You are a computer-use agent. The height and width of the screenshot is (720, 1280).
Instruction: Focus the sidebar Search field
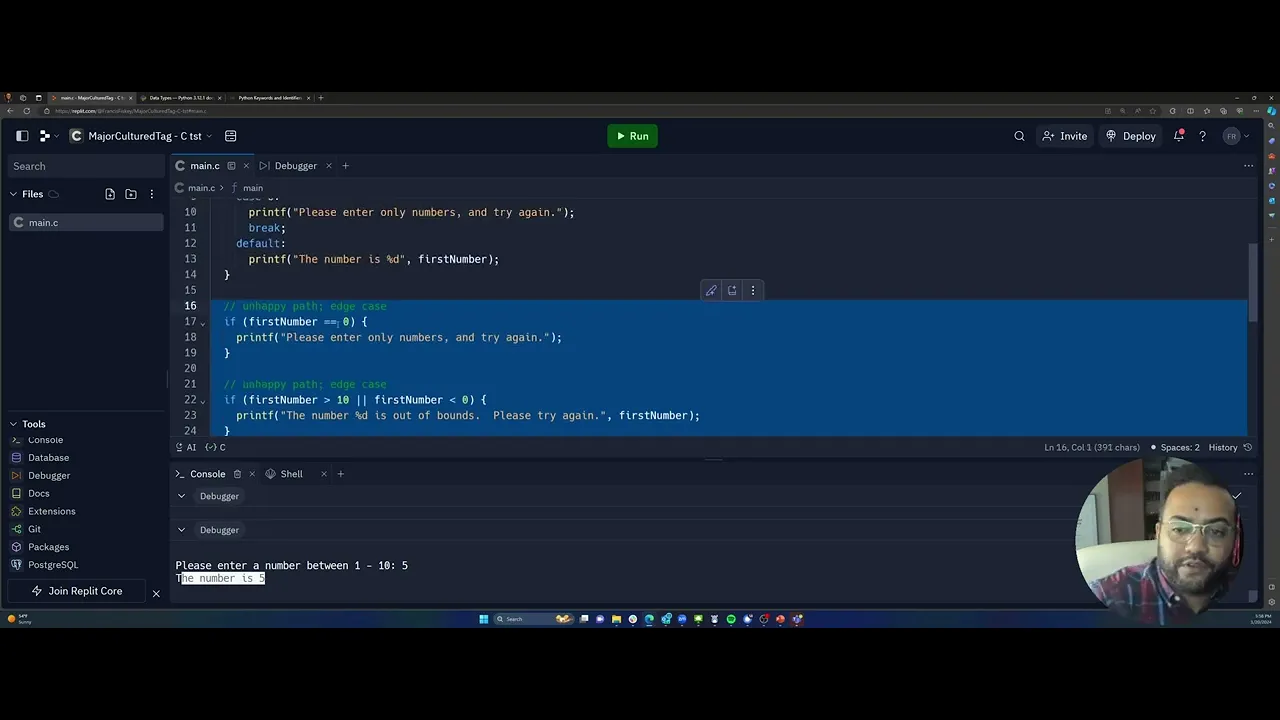coord(87,166)
